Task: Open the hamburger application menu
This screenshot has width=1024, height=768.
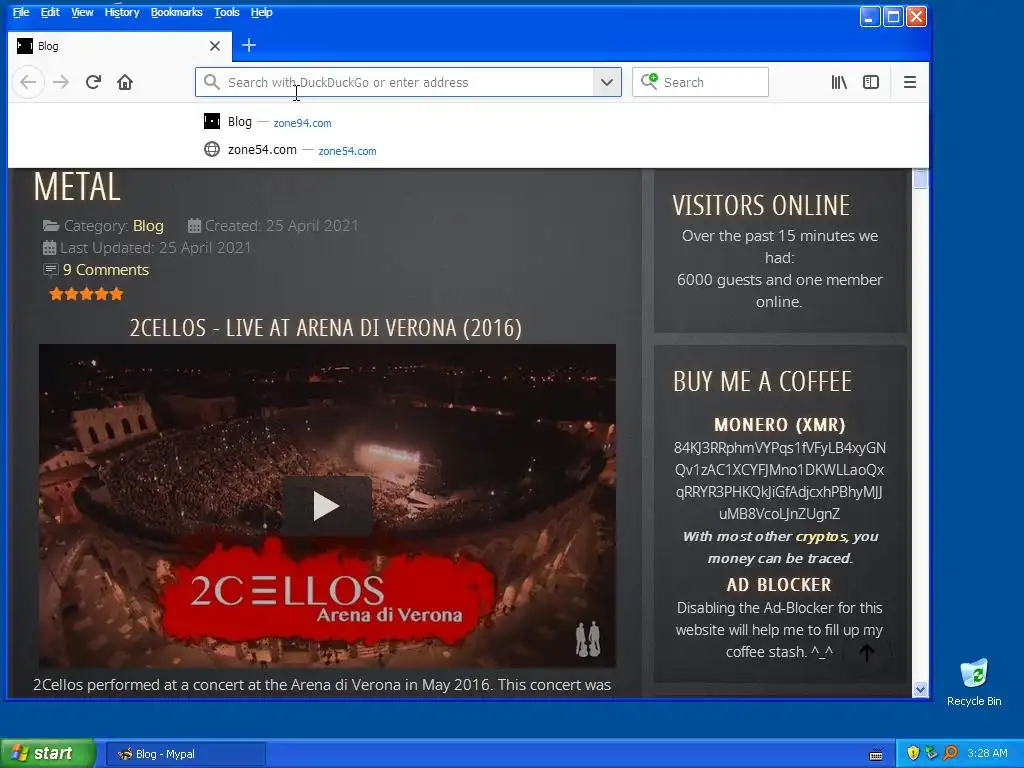Action: [x=910, y=82]
